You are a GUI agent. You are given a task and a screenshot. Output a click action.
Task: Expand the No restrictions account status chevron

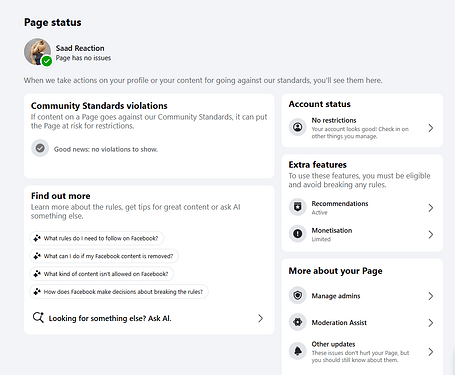431,128
